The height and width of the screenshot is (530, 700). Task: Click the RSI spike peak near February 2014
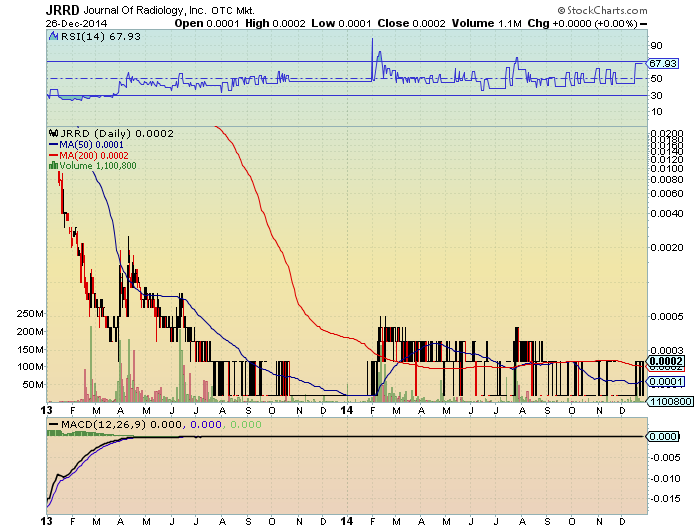pyautogui.click(x=373, y=39)
